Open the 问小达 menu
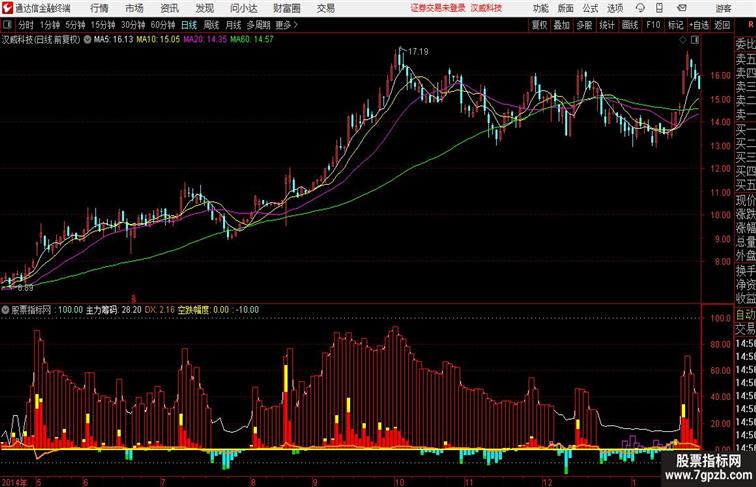This screenshot has height=487, width=756. pyautogui.click(x=243, y=8)
